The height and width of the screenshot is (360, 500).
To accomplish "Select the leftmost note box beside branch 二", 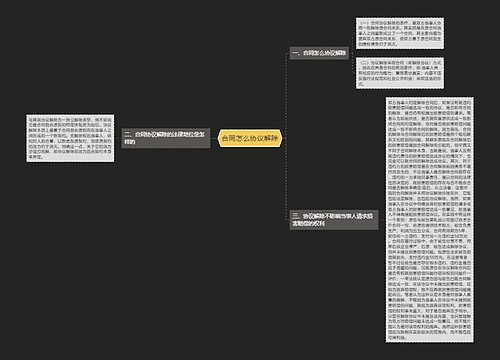I will coord(70,138).
